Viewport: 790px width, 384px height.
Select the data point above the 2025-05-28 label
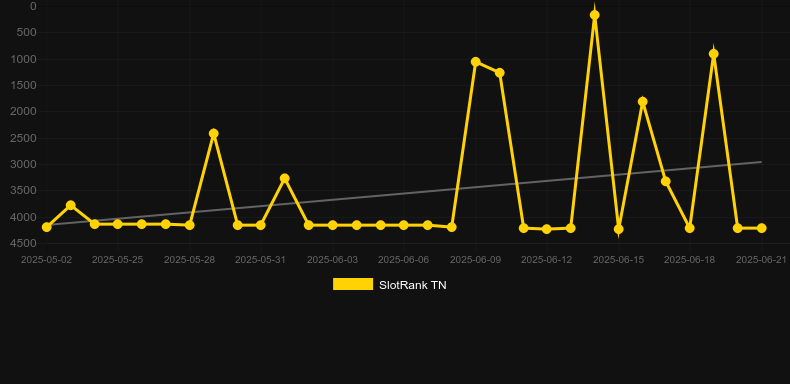point(189,225)
